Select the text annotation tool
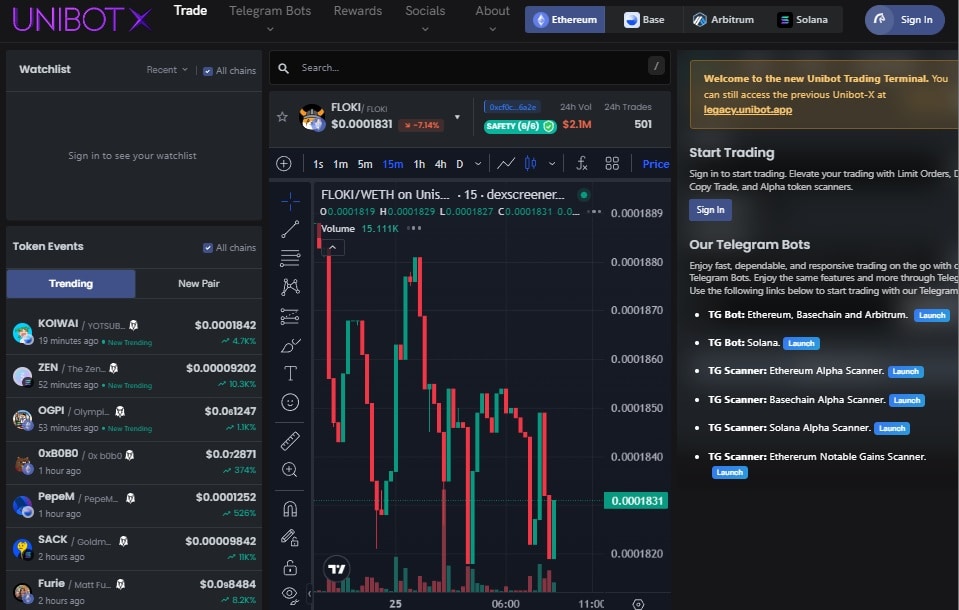The width and height of the screenshot is (959, 610). (290, 373)
